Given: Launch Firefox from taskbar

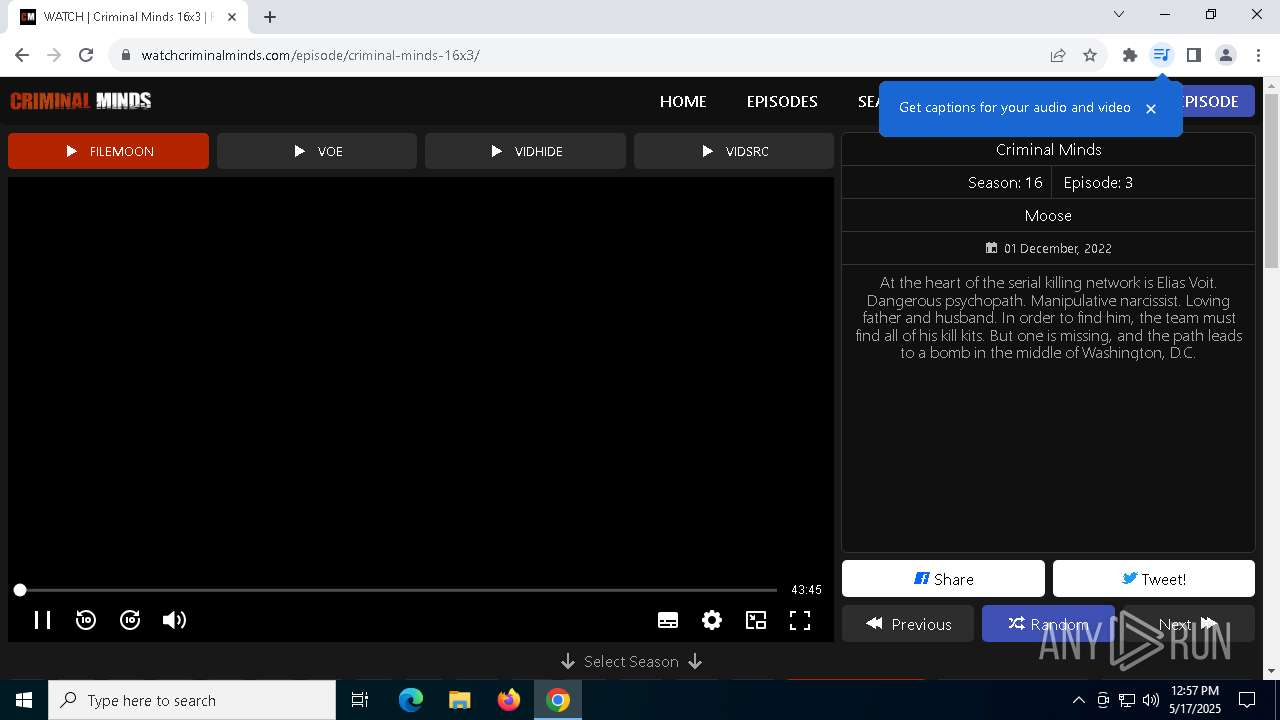Looking at the screenshot, I should point(509,700).
